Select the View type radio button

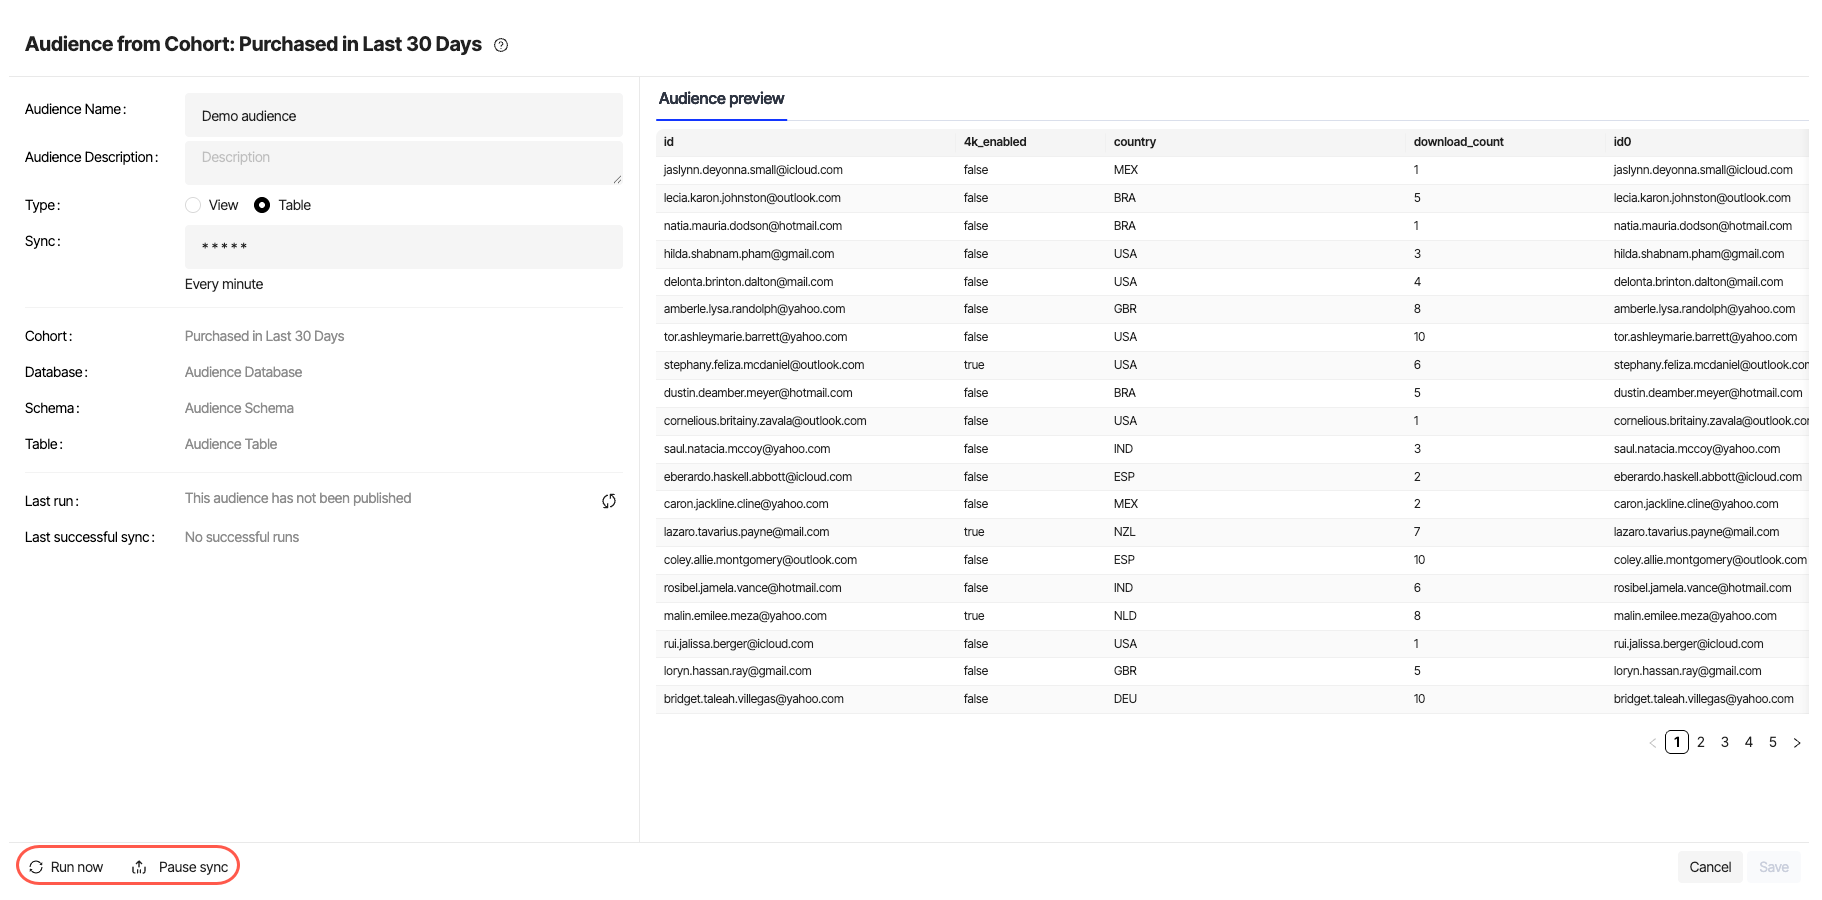pyautogui.click(x=193, y=205)
